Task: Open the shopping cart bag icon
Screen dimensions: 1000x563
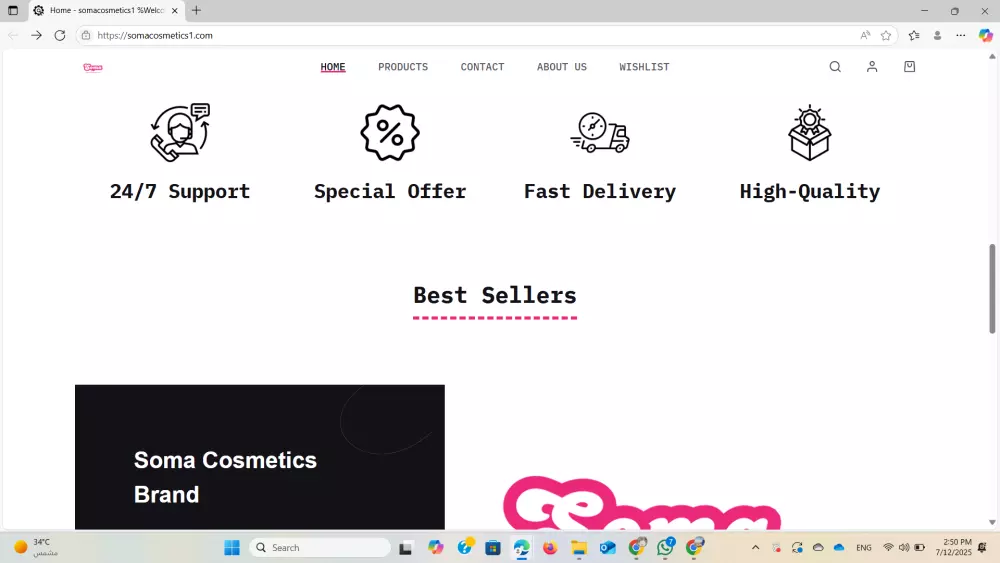Action: [909, 66]
